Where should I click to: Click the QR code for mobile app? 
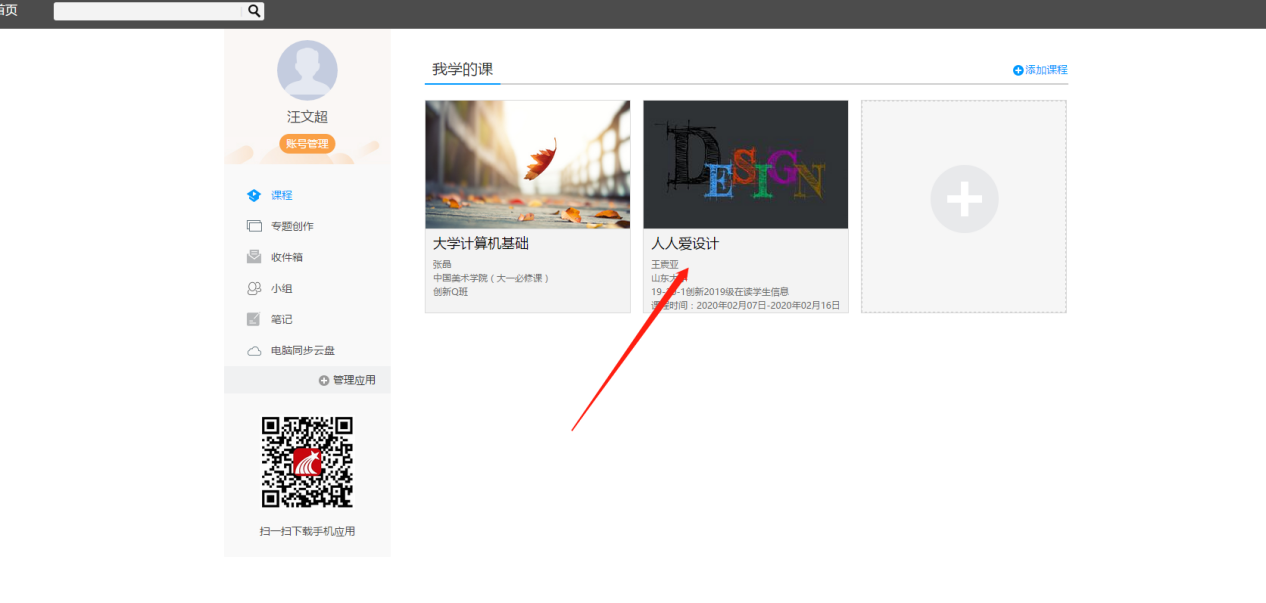click(x=307, y=462)
